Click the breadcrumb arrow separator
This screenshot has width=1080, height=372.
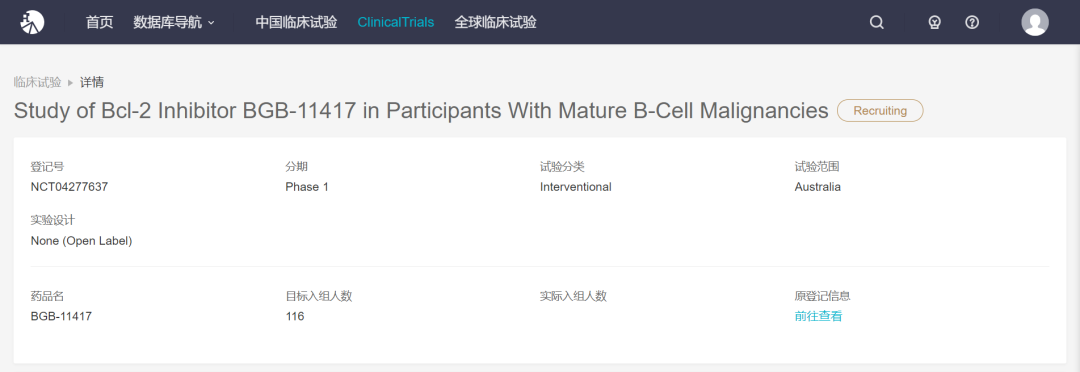[70, 83]
